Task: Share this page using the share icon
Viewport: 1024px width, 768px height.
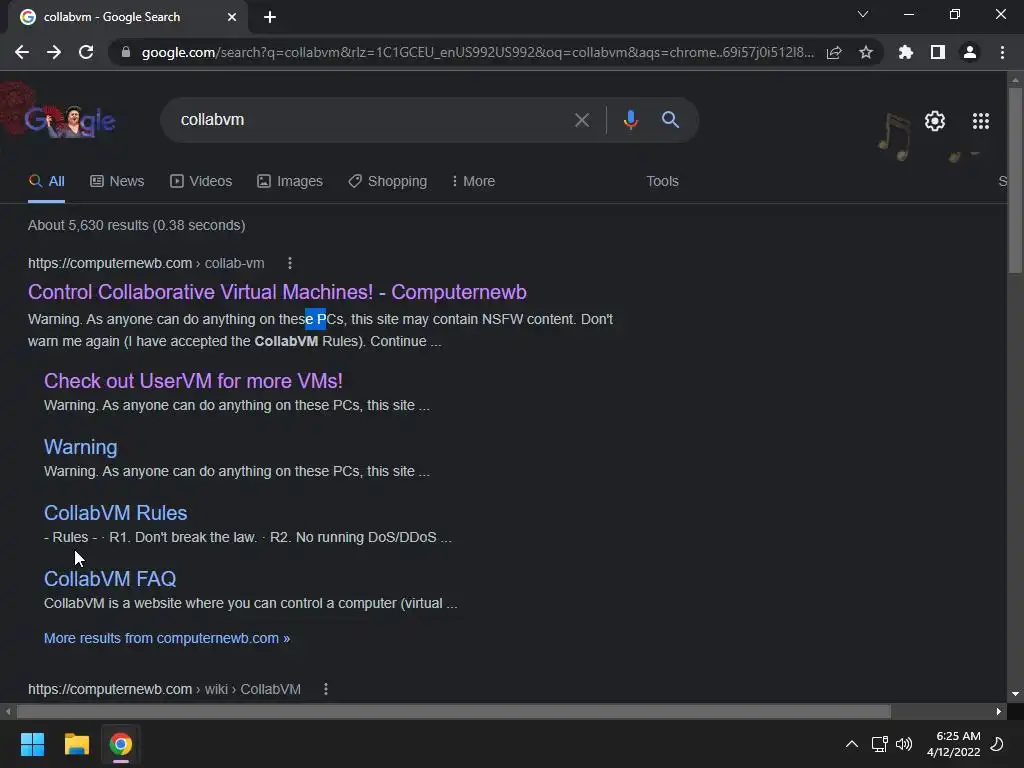Action: tap(834, 52)
